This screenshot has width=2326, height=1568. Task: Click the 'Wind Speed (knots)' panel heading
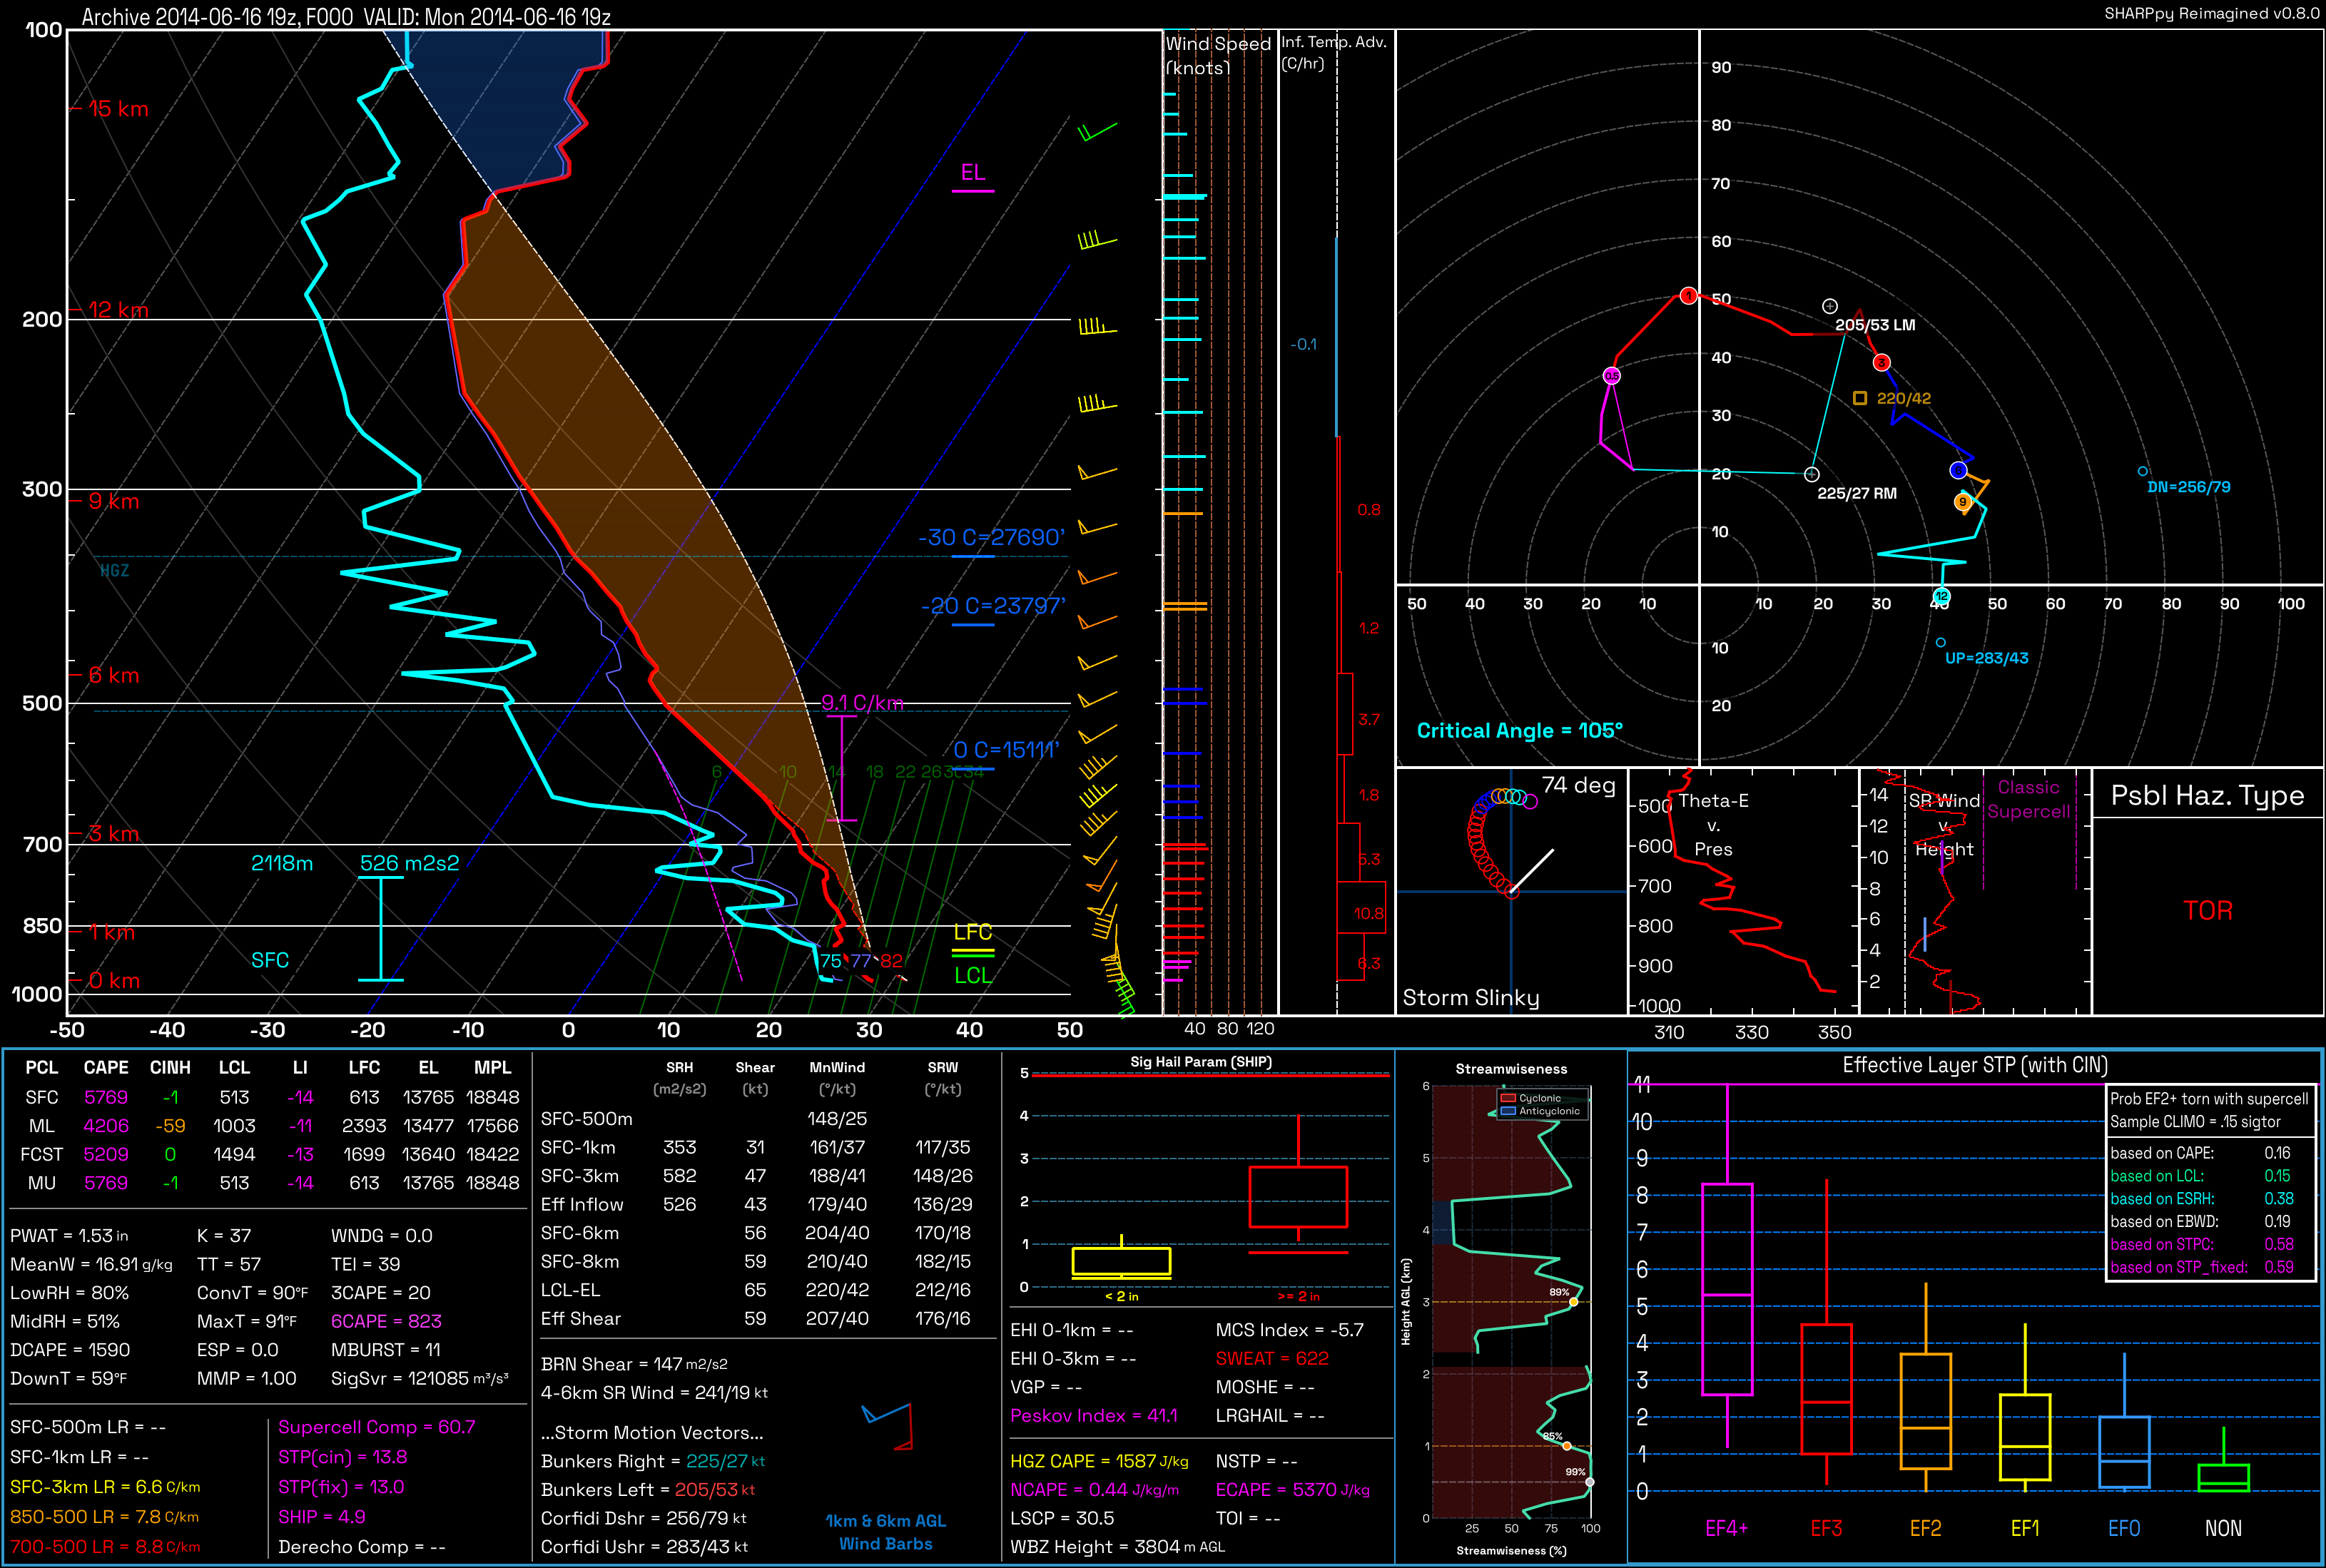(x=1217, y=55)
